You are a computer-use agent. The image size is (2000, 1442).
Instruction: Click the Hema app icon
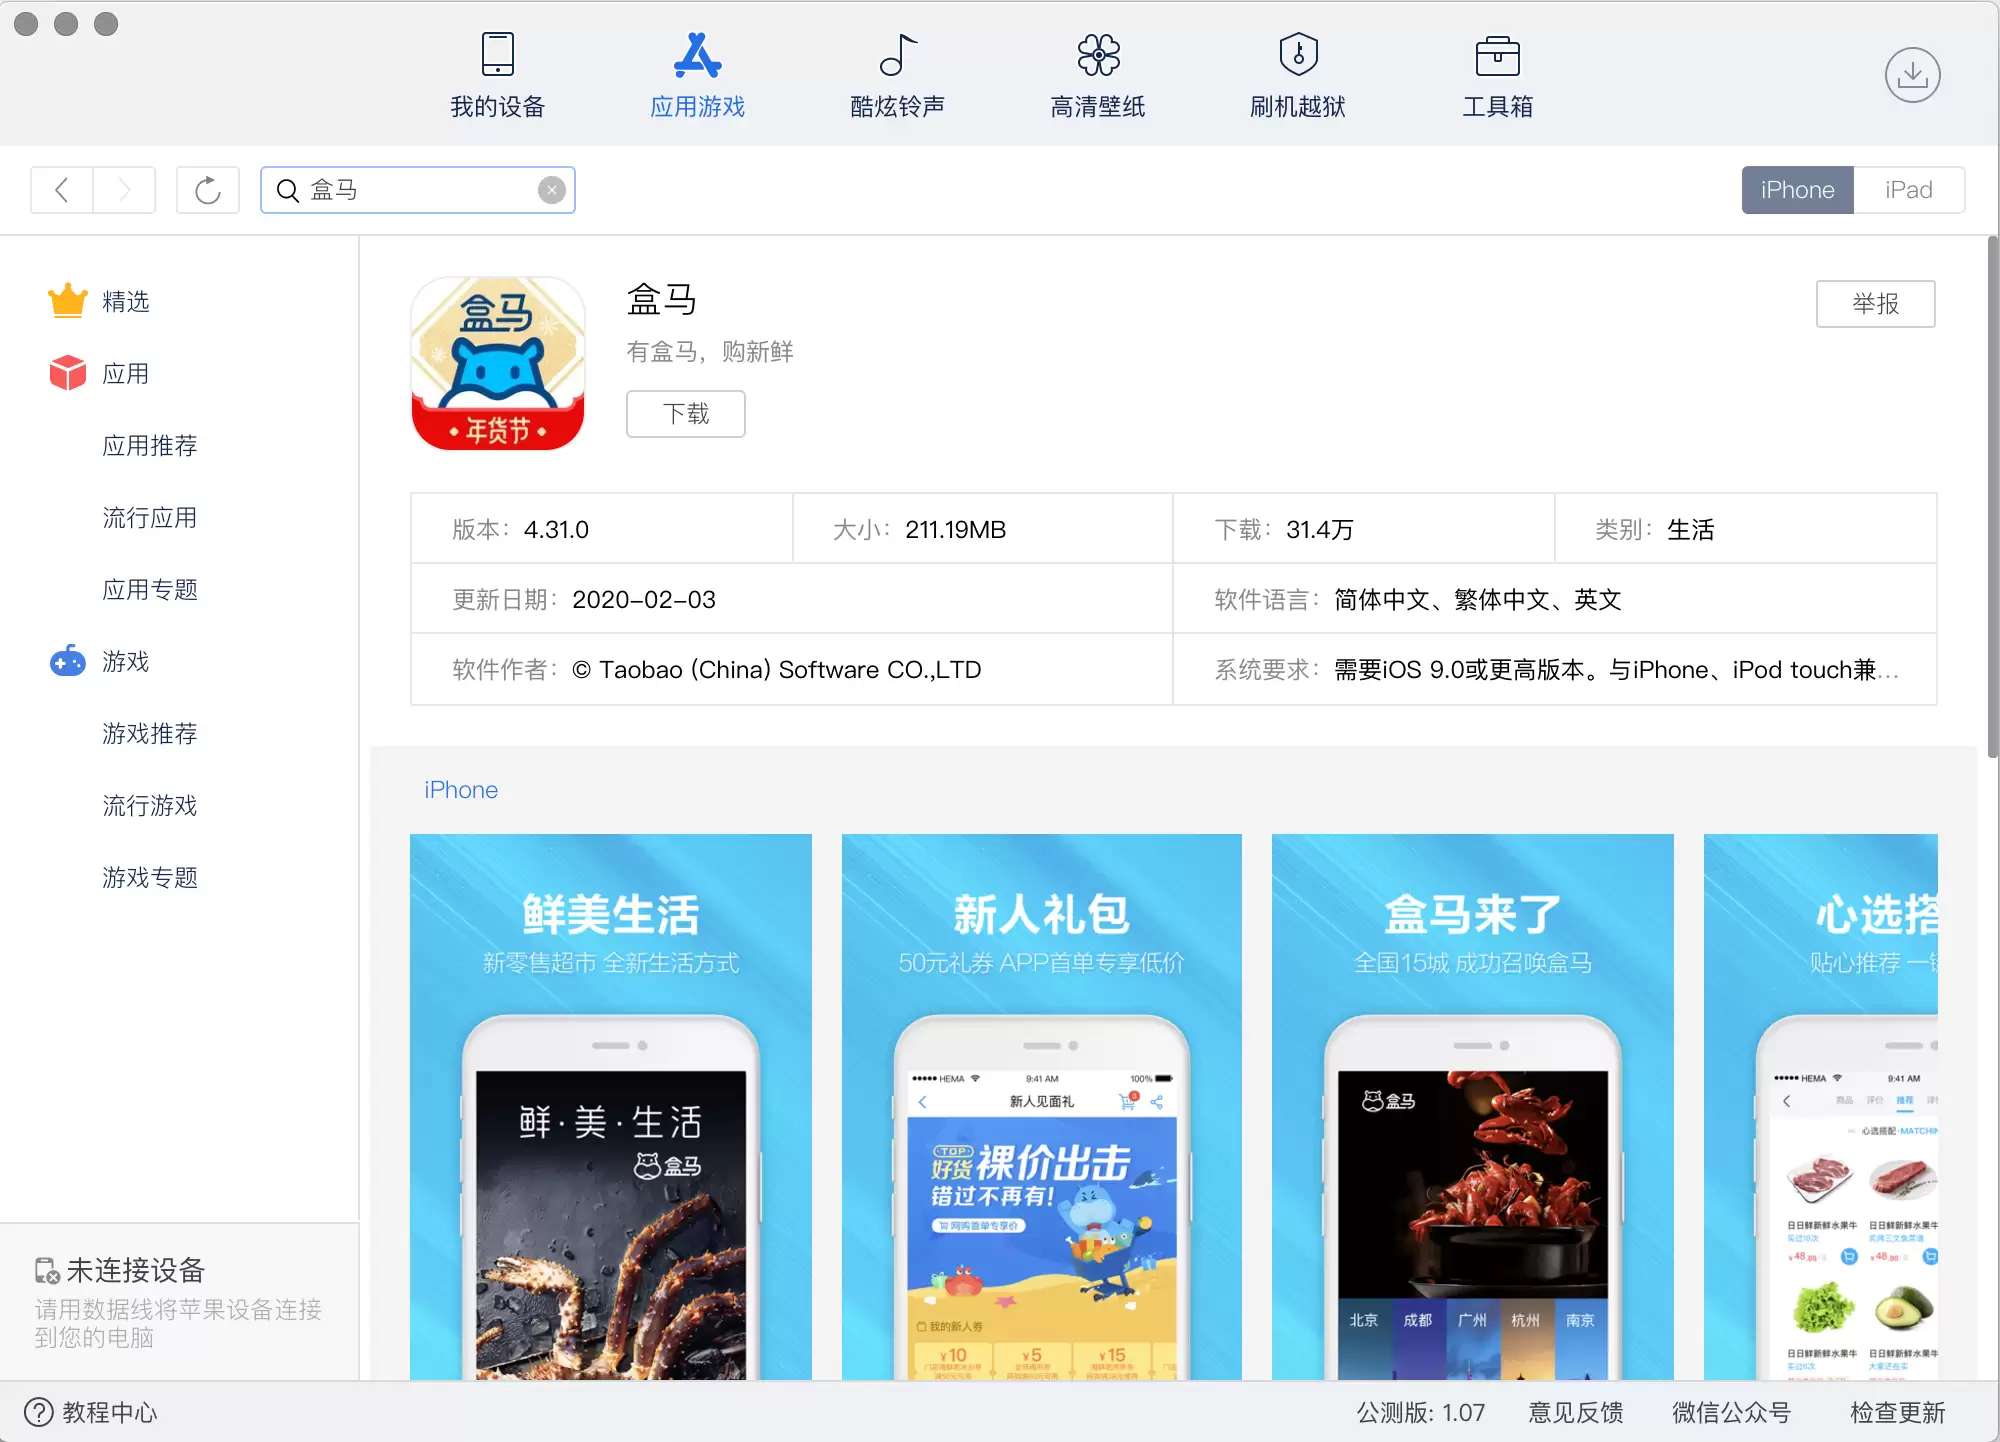[497, 364]
